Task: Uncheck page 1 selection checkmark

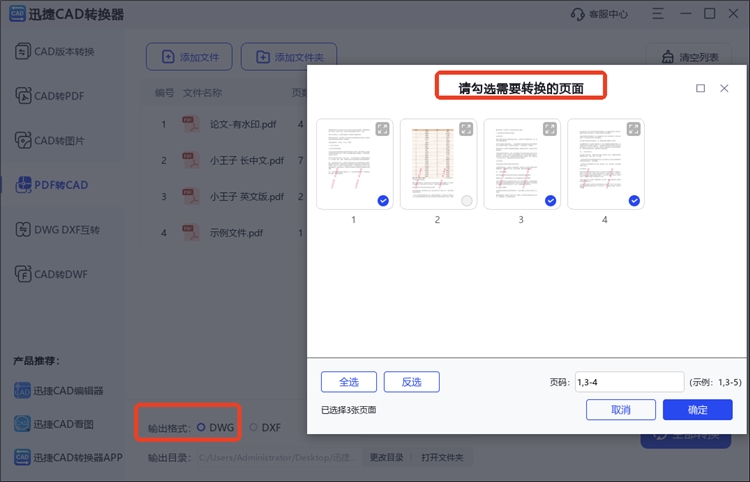Action: (x=383, y=201)
